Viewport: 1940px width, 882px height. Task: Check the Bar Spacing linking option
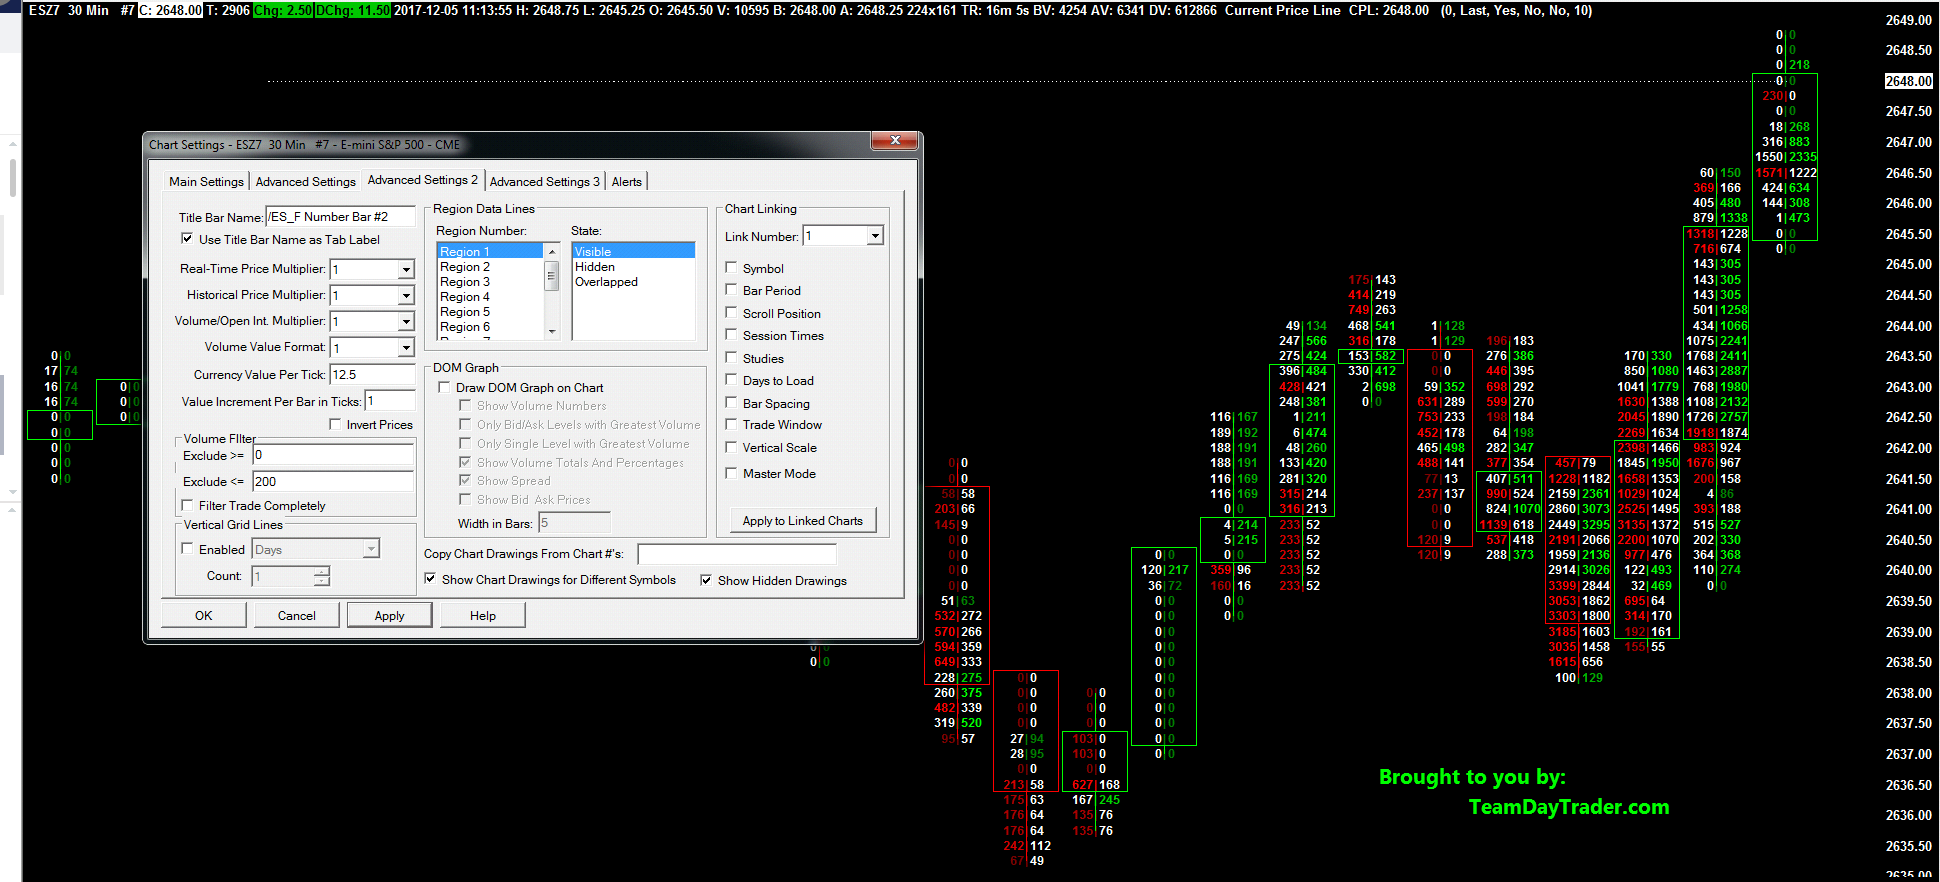coord(731,403)
